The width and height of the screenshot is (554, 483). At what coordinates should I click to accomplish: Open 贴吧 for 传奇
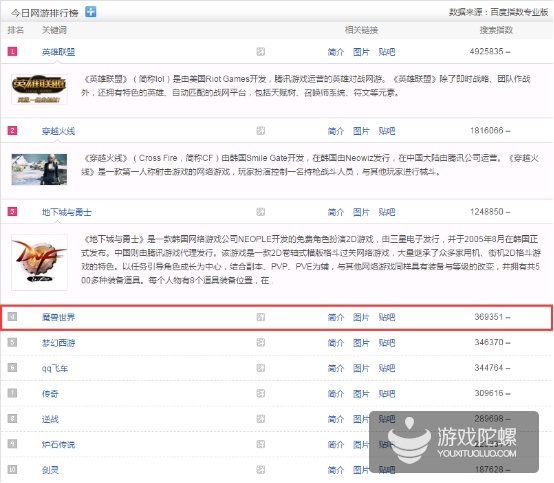pos(387,393)
